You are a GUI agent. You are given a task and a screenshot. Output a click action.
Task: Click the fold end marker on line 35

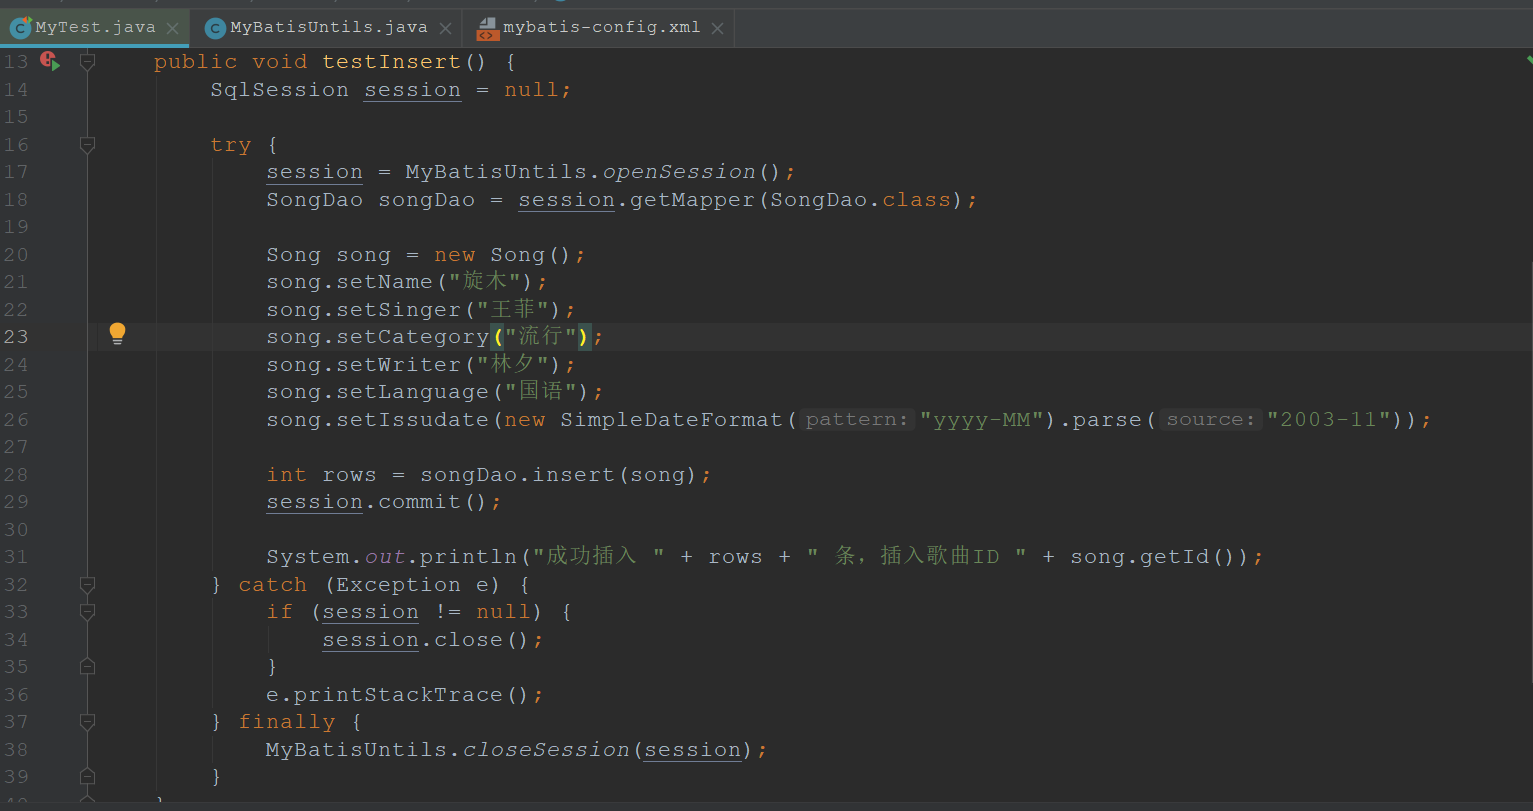click(x=87, y=666)
